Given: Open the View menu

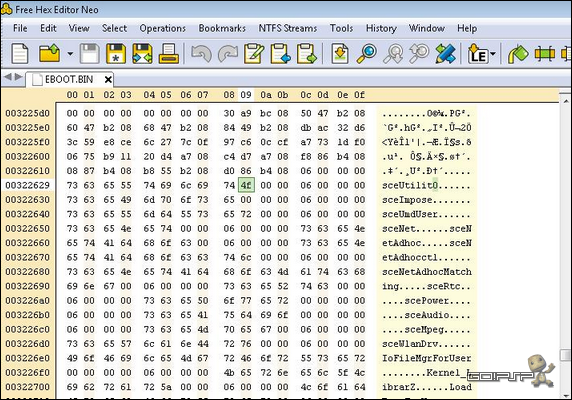Looking at the screenshot, I should [x=79, y=28].
